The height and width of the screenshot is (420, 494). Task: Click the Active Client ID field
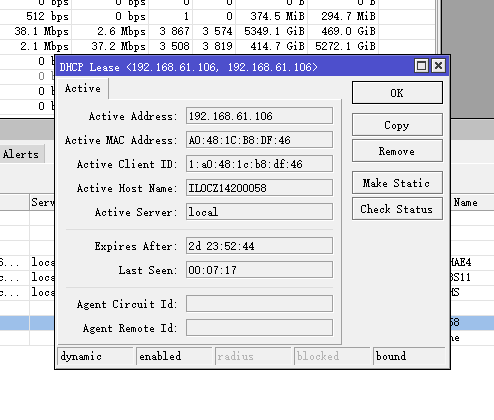pos(259,164)
